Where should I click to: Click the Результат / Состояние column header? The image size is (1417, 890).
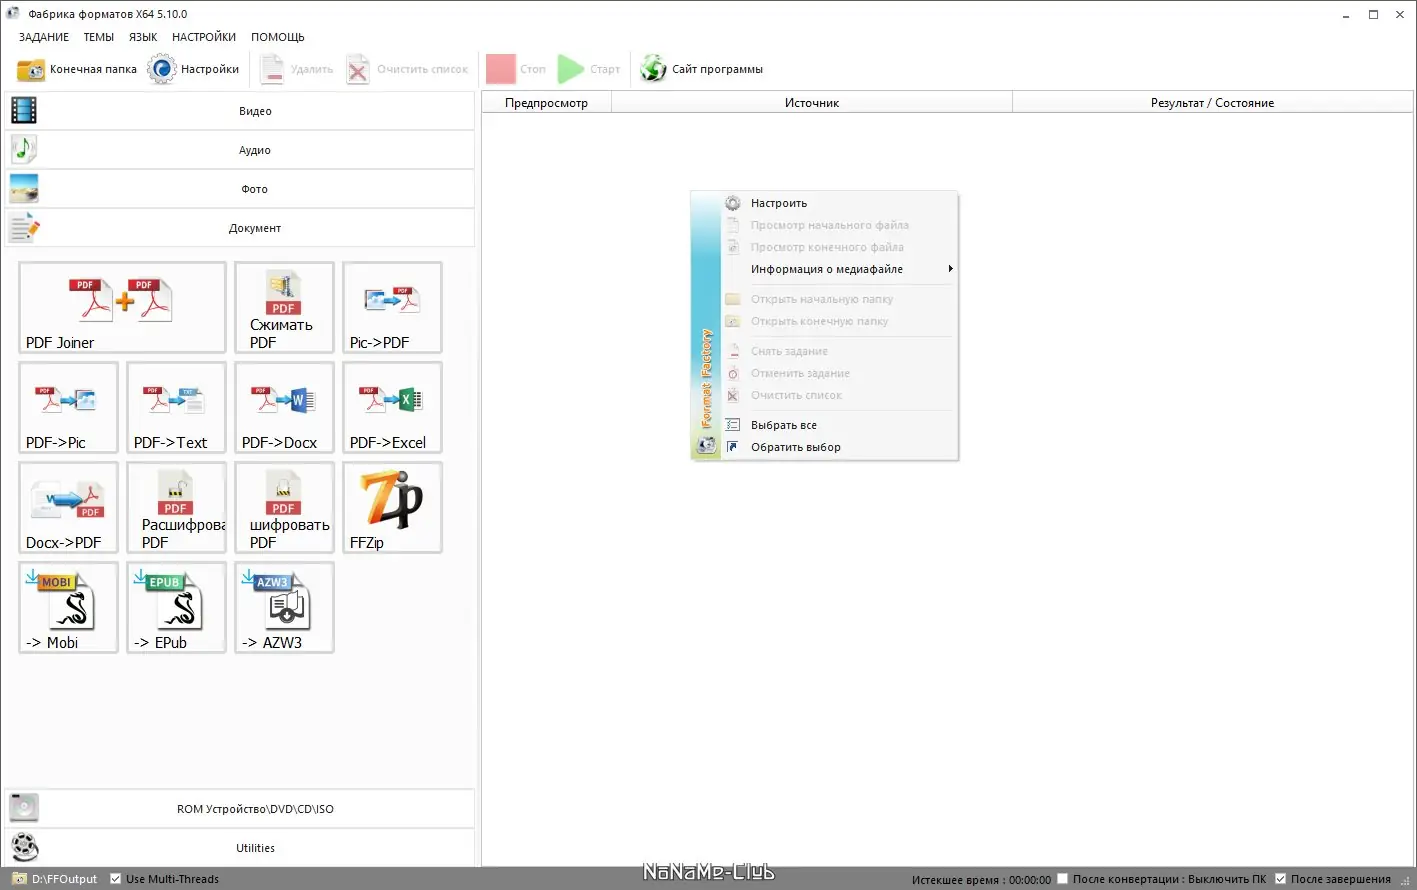1212,103
